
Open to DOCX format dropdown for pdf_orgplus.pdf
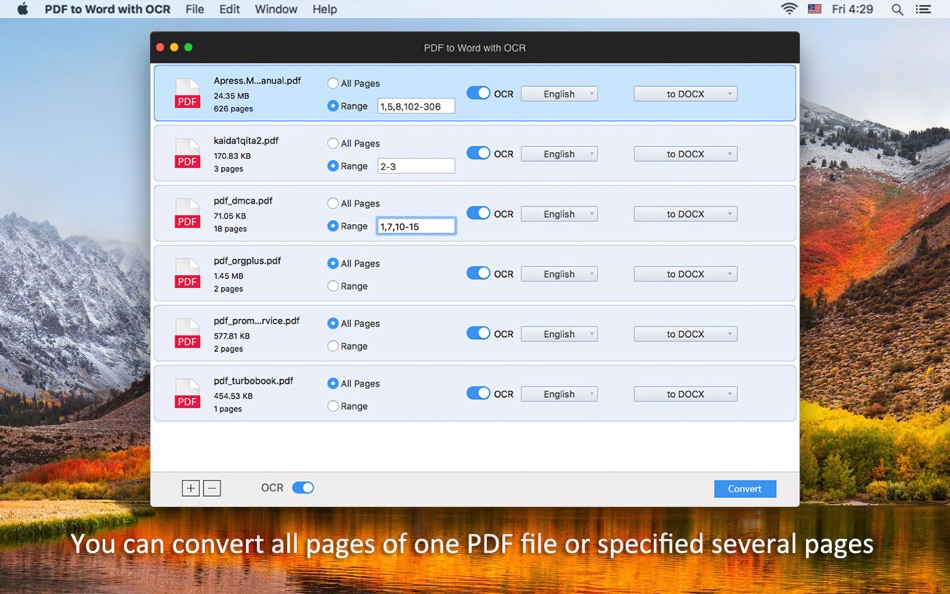pyautogui.click(x=686, y=274)
